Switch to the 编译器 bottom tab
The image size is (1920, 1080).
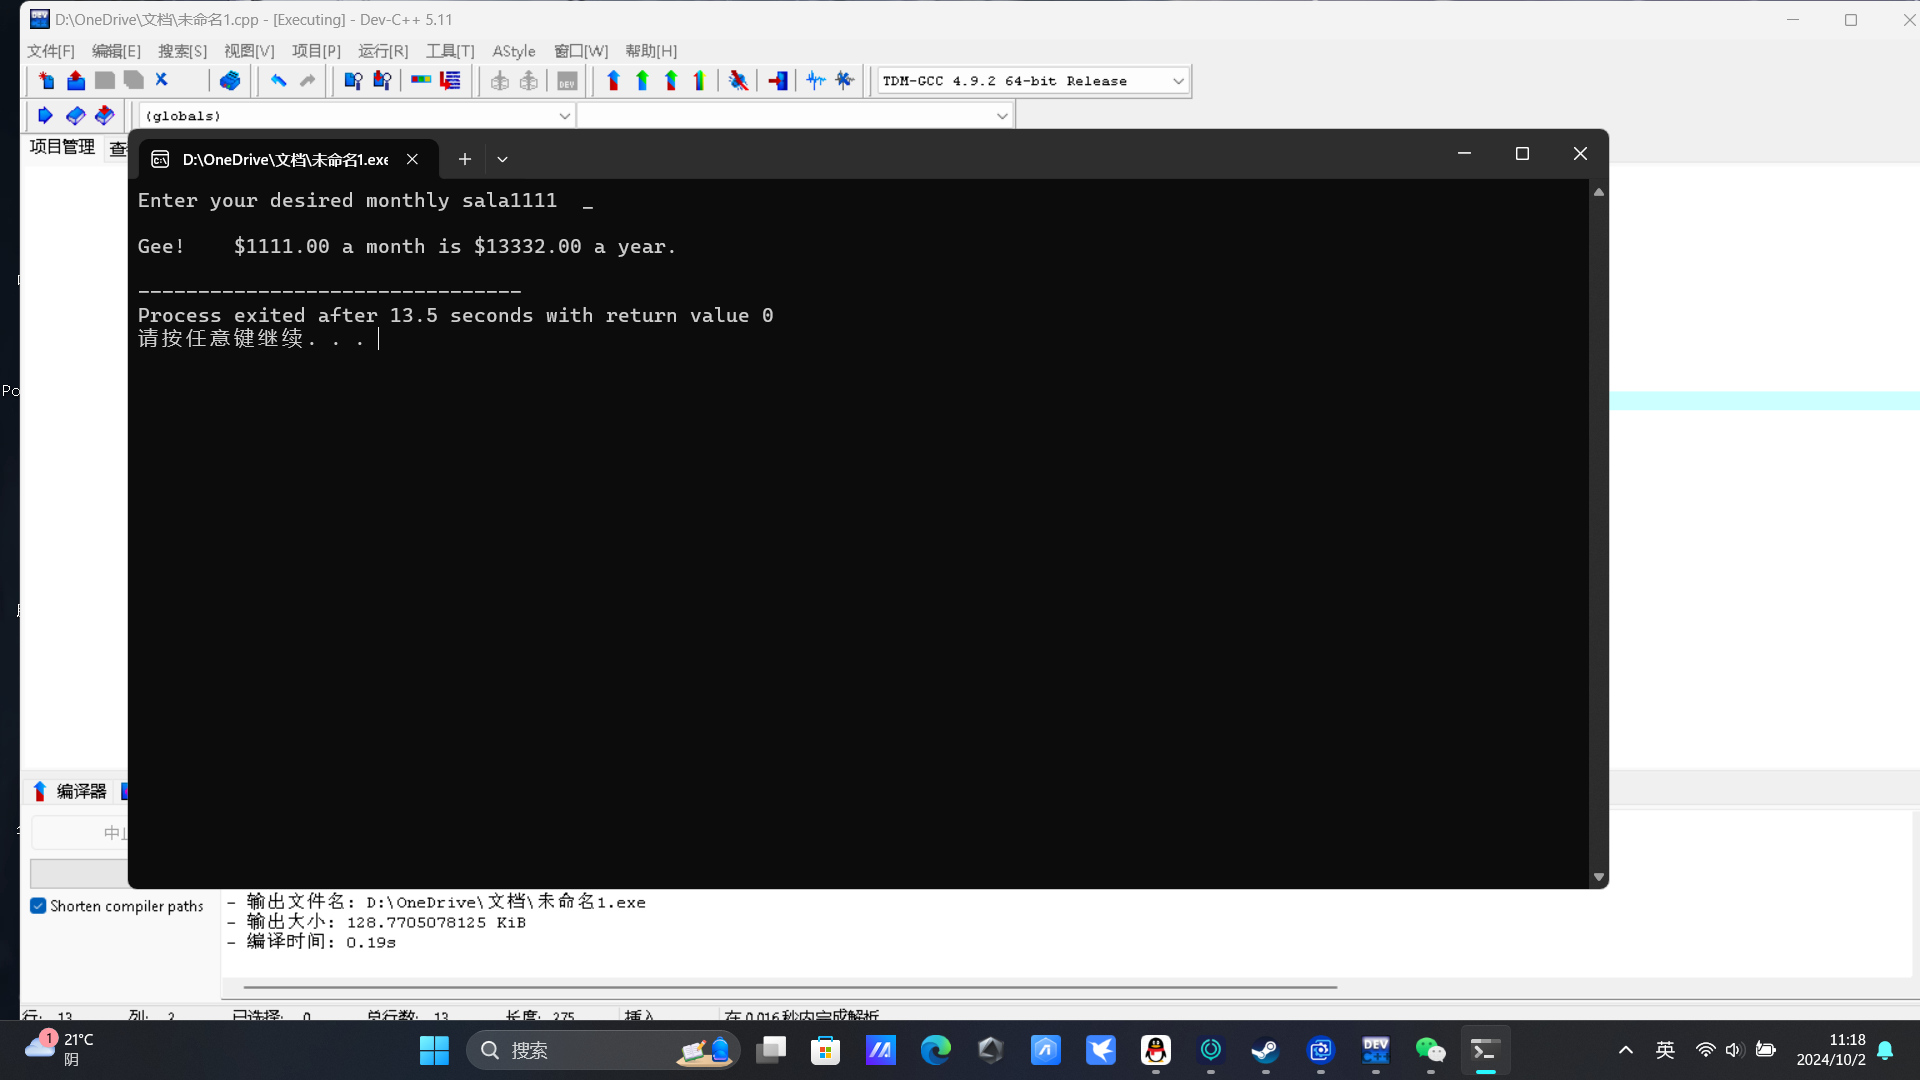(70, 791)
